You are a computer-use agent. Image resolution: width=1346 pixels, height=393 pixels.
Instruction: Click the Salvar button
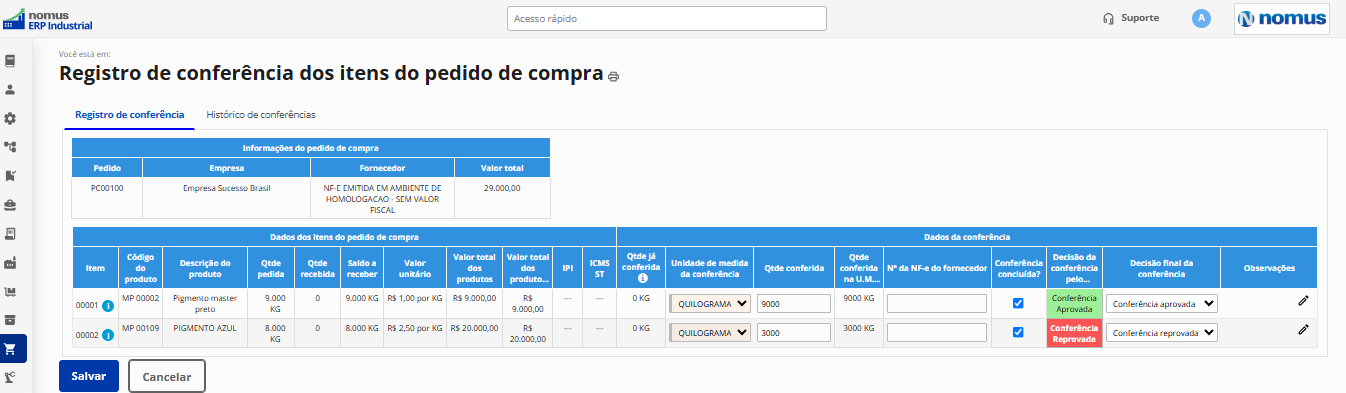(89, 376)
